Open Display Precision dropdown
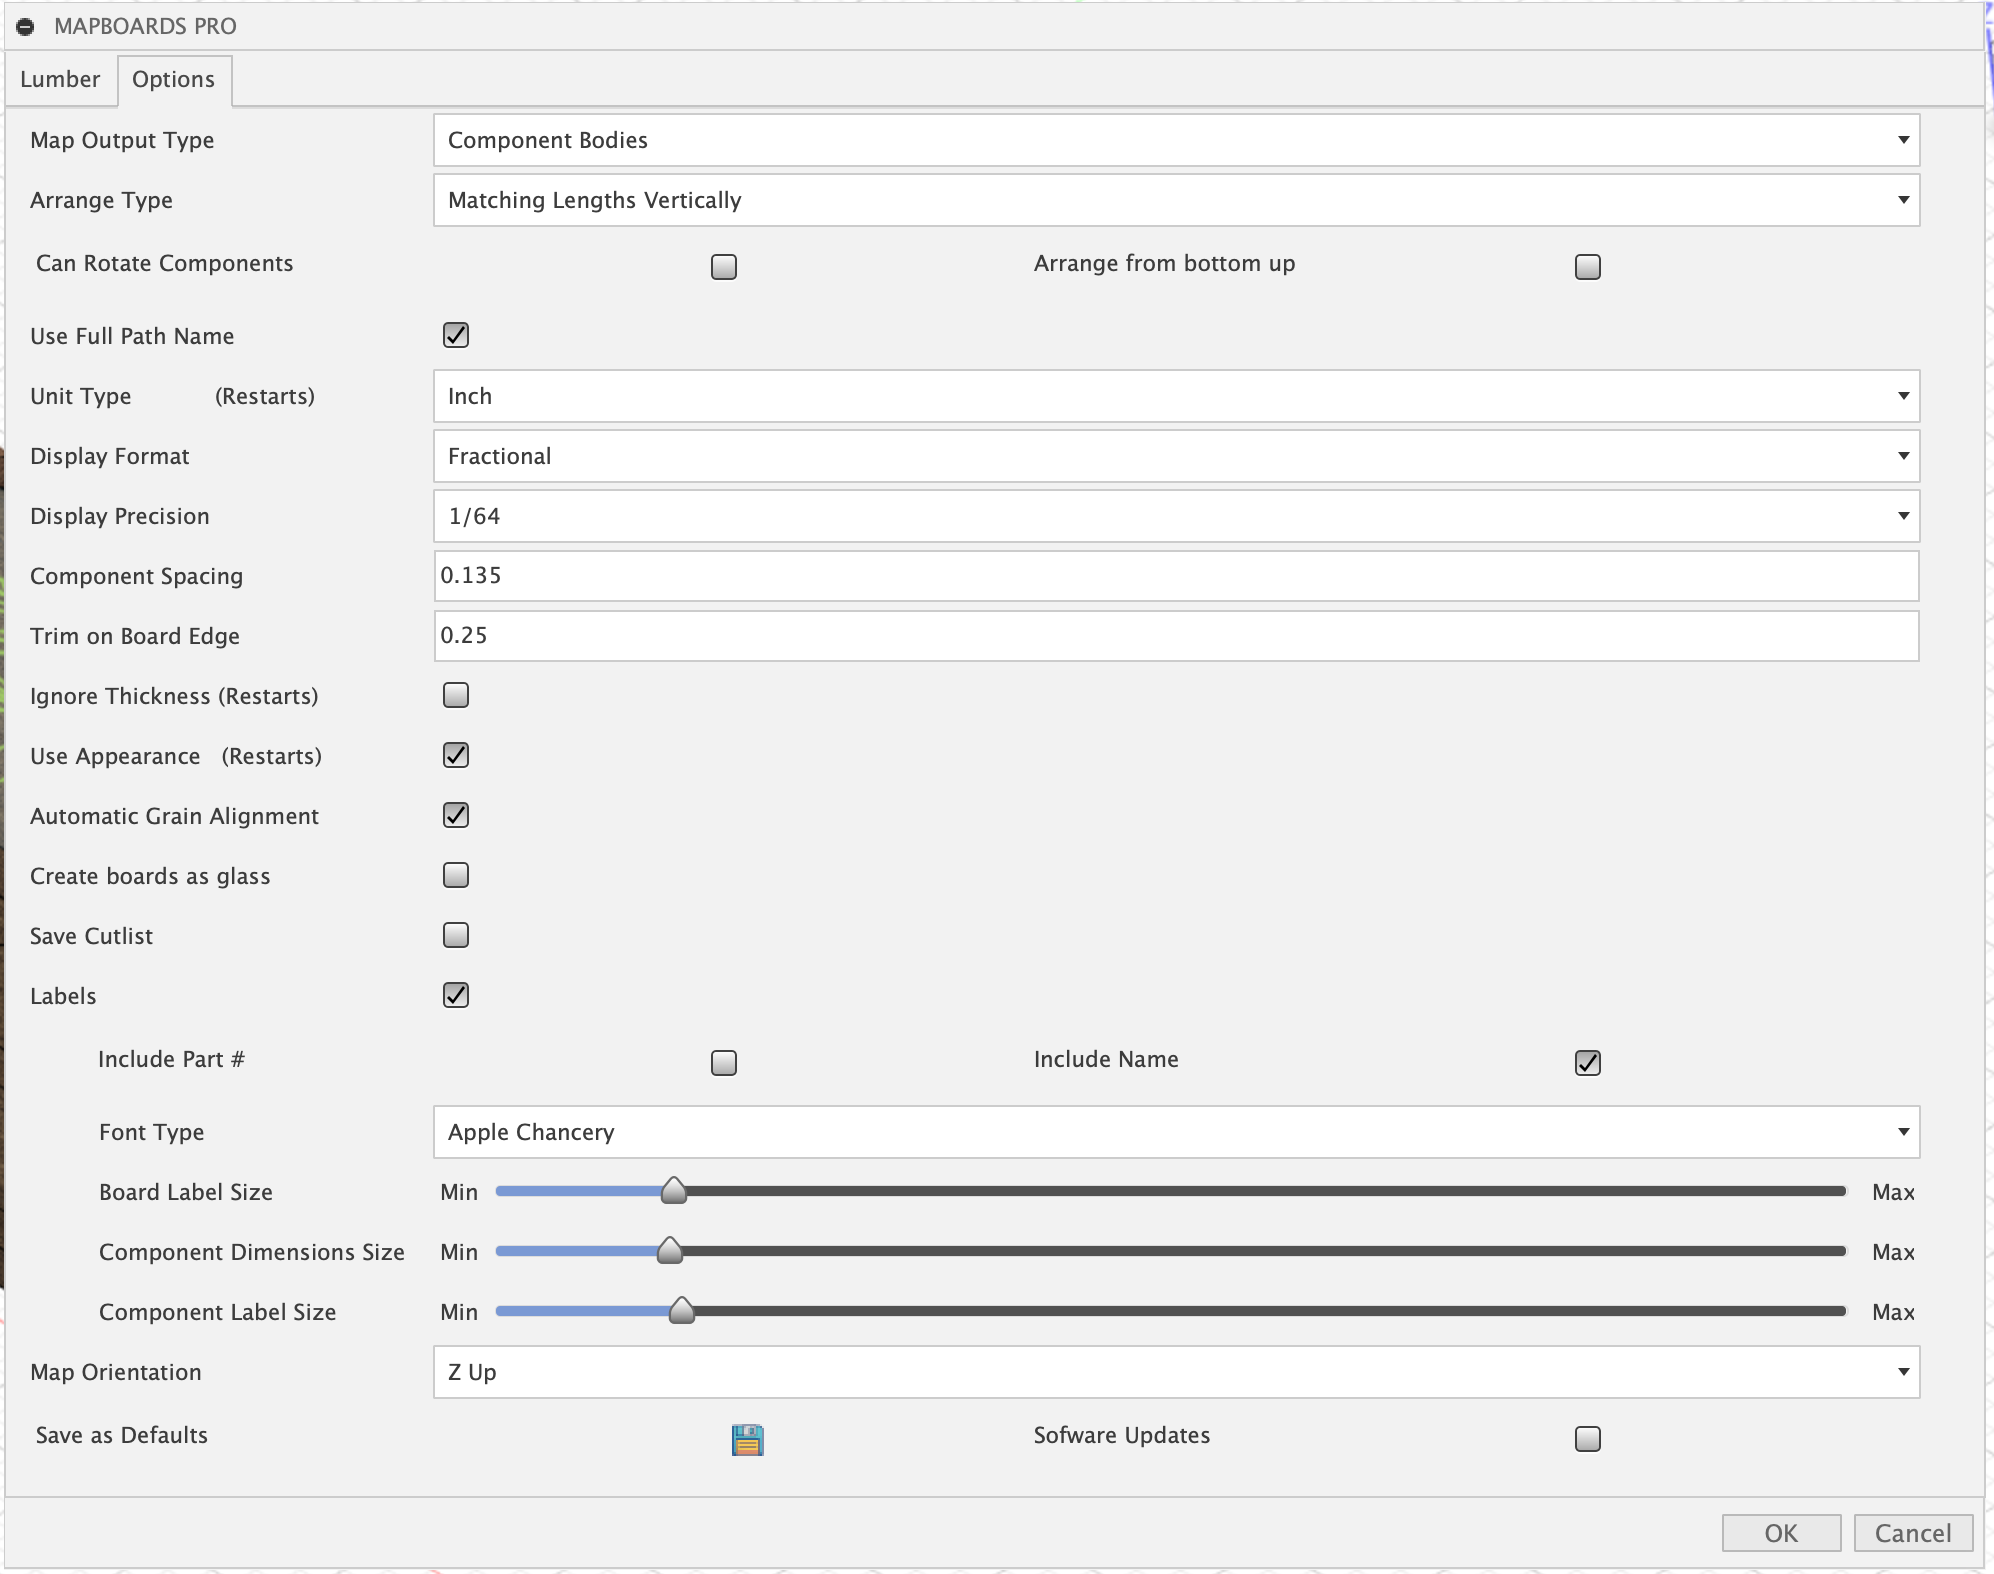The image size is (1994, 1574). pos(1176,516)
